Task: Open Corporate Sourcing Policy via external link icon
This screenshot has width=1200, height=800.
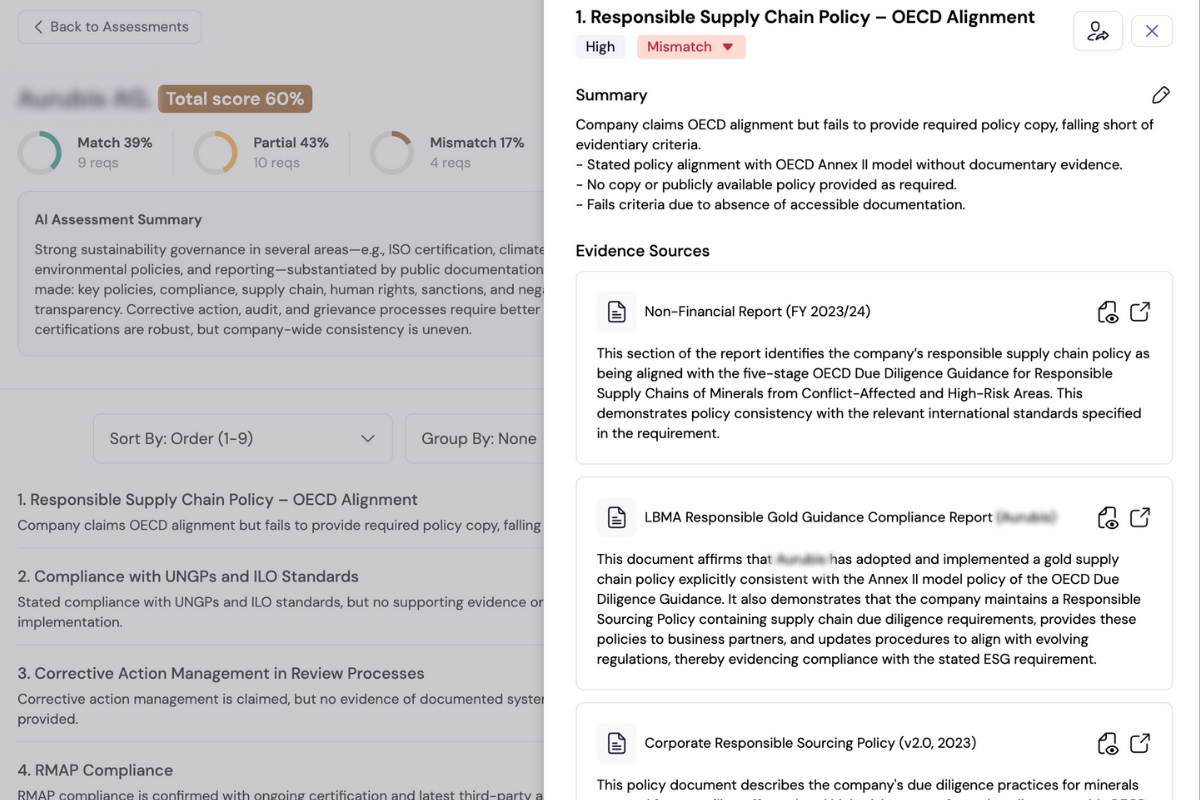Action: click(1140, 744)
